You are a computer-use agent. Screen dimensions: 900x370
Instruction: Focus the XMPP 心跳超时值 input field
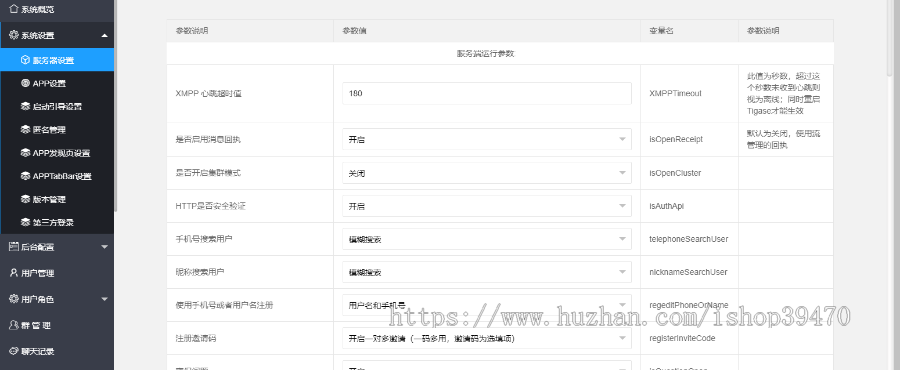click(x=487, y=94)
